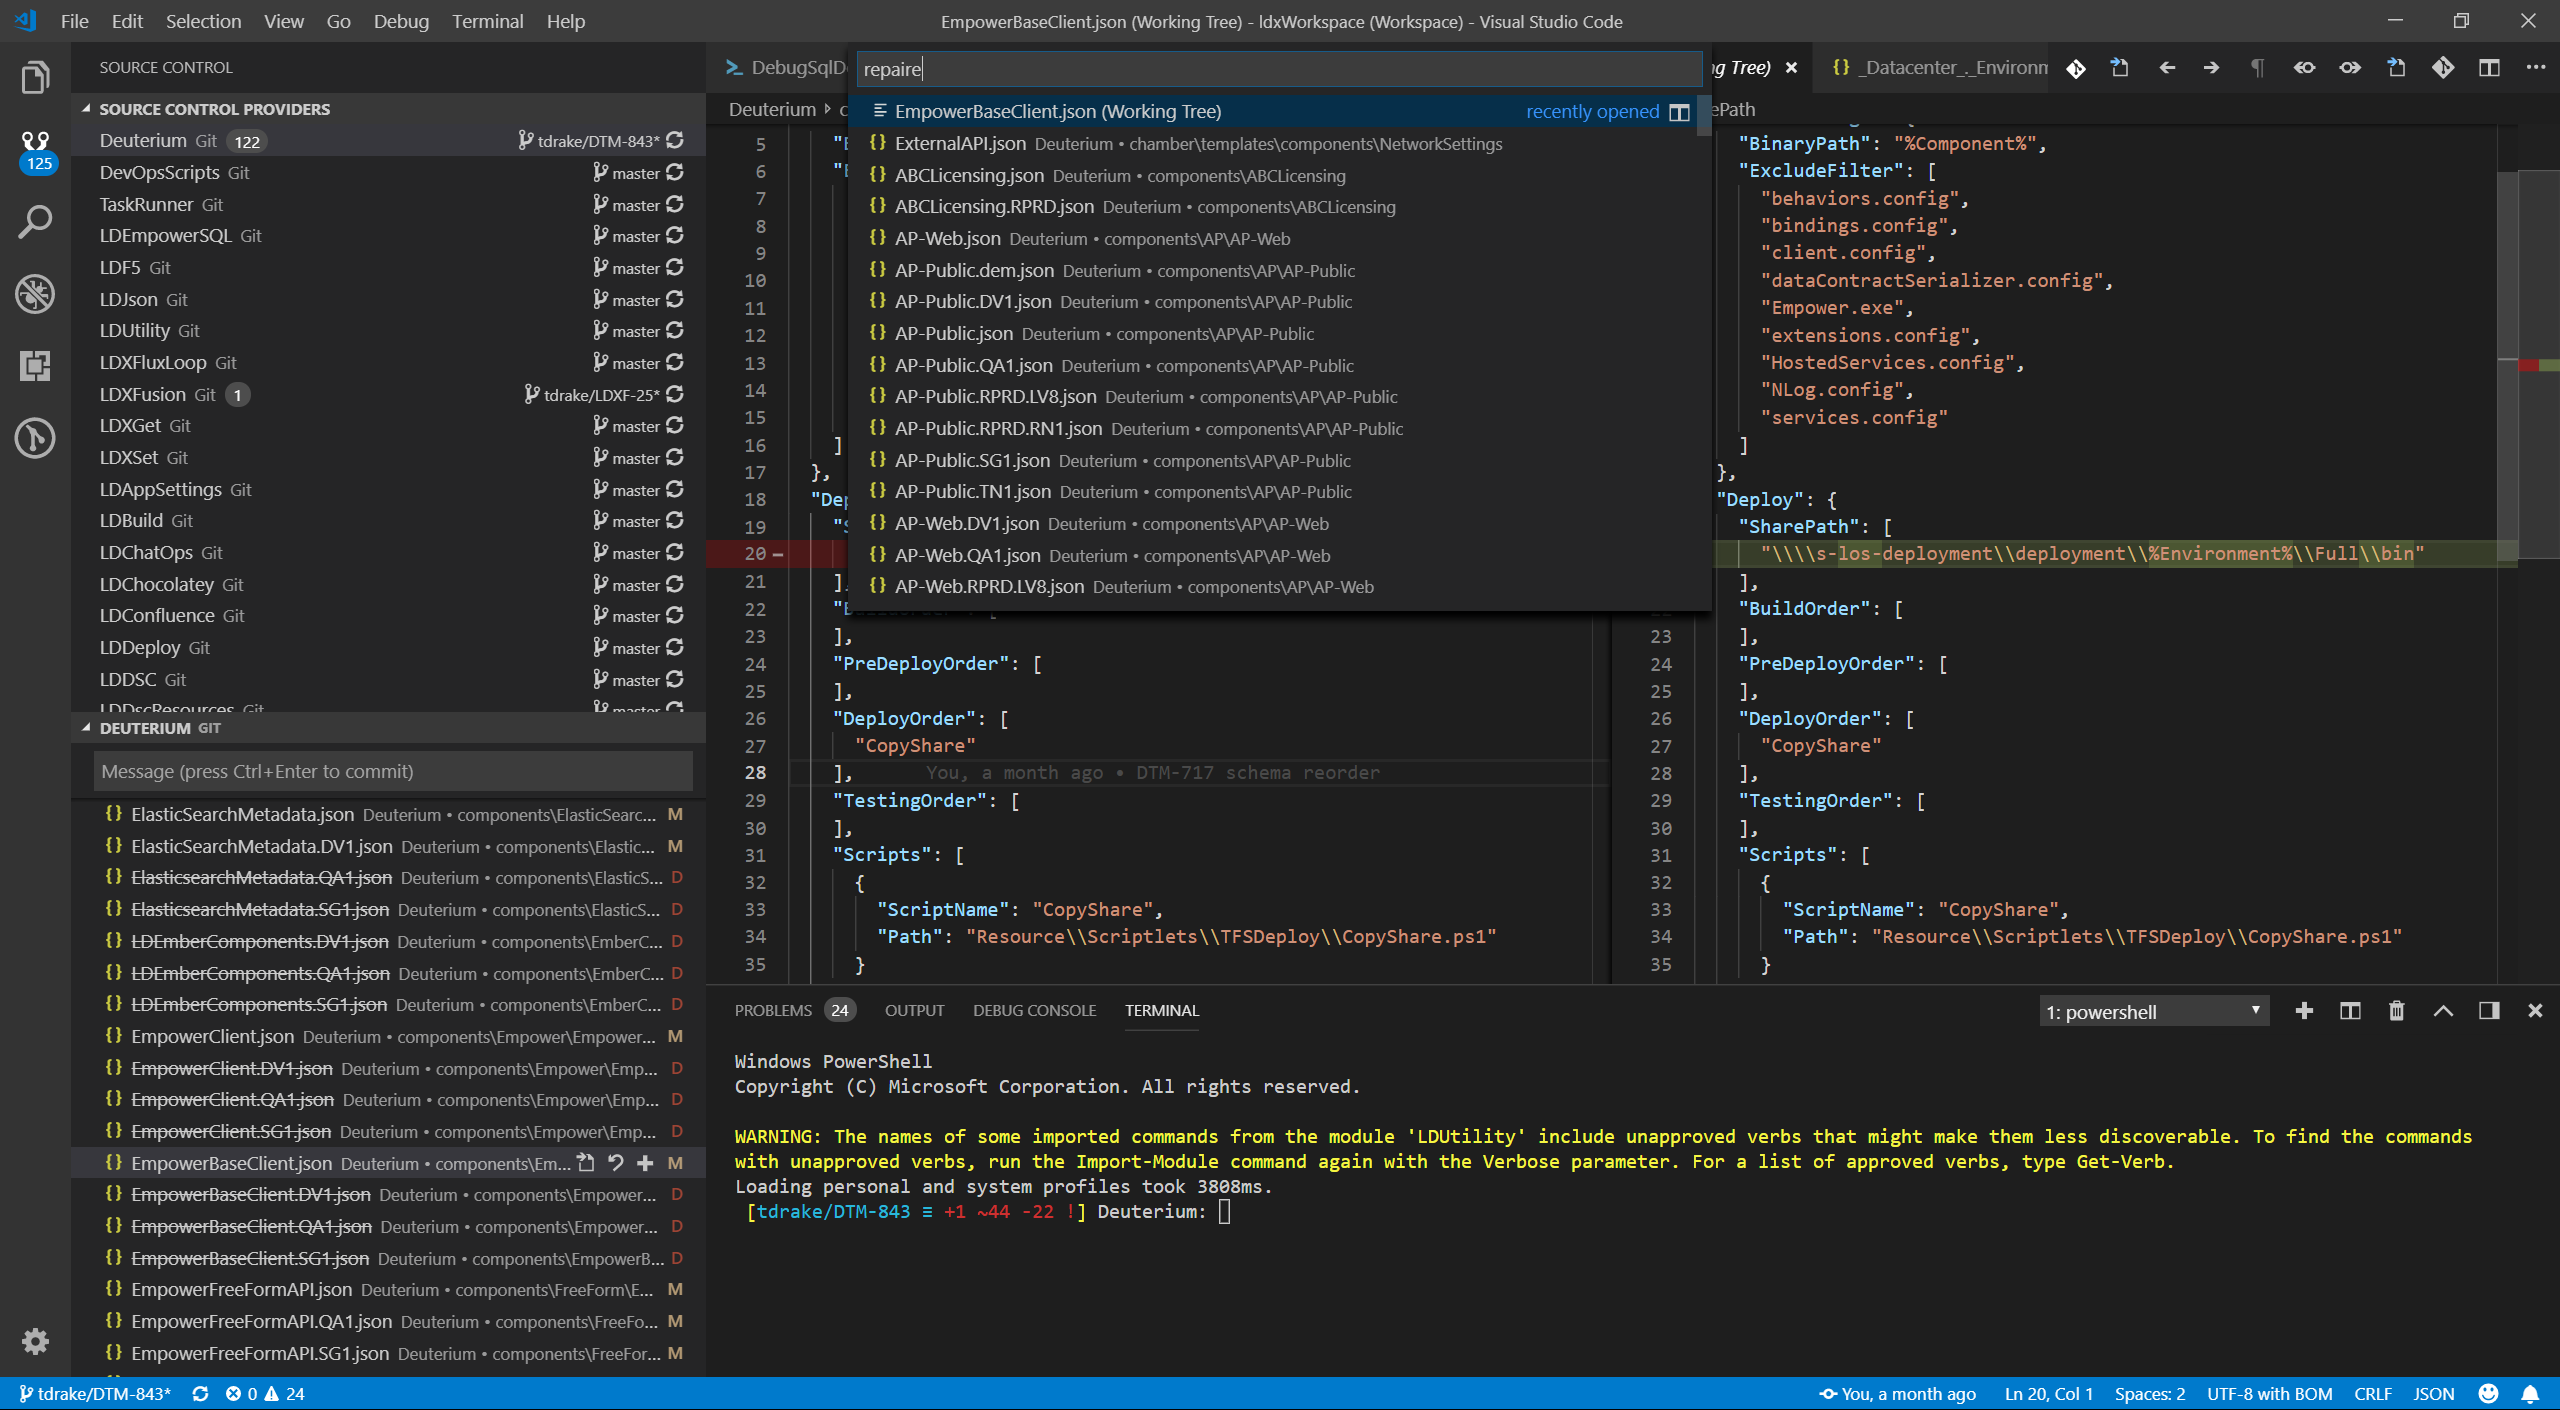Switch to the PROBLEMS tab
This screenshot has width=2560, height=1410.
click(x=773, y=1010)
